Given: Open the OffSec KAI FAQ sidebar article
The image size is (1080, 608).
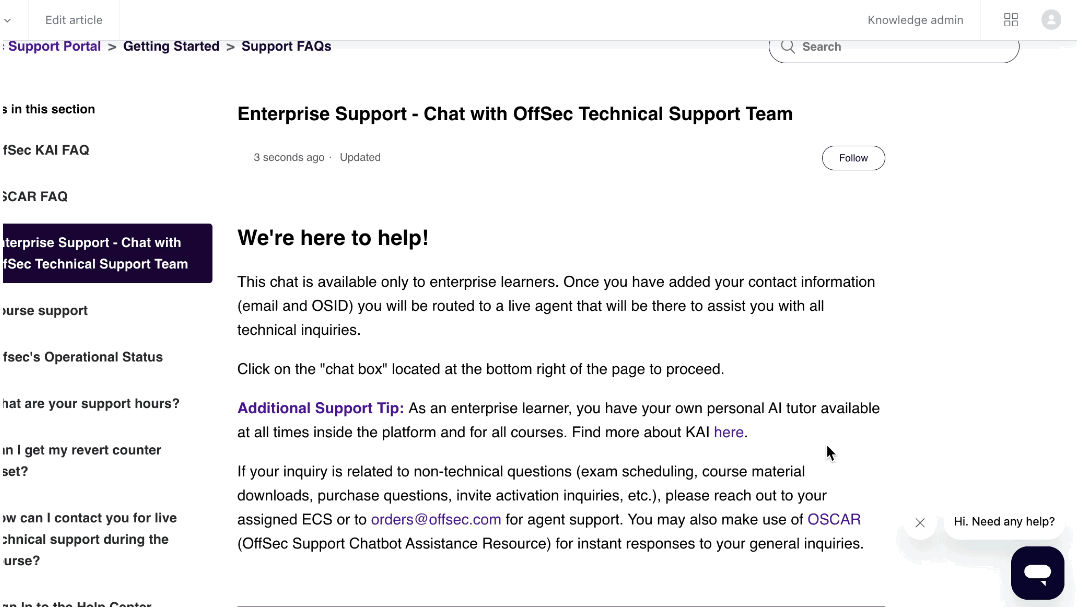Looking at the screenshot, I should click(x=46, y=150).
